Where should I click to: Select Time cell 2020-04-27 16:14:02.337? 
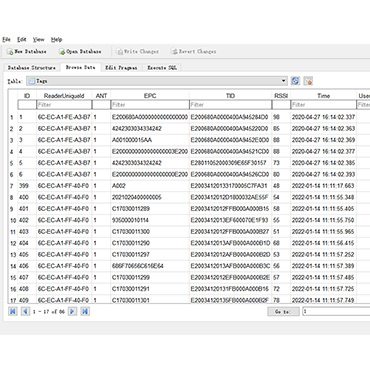[x=323, y=117]
